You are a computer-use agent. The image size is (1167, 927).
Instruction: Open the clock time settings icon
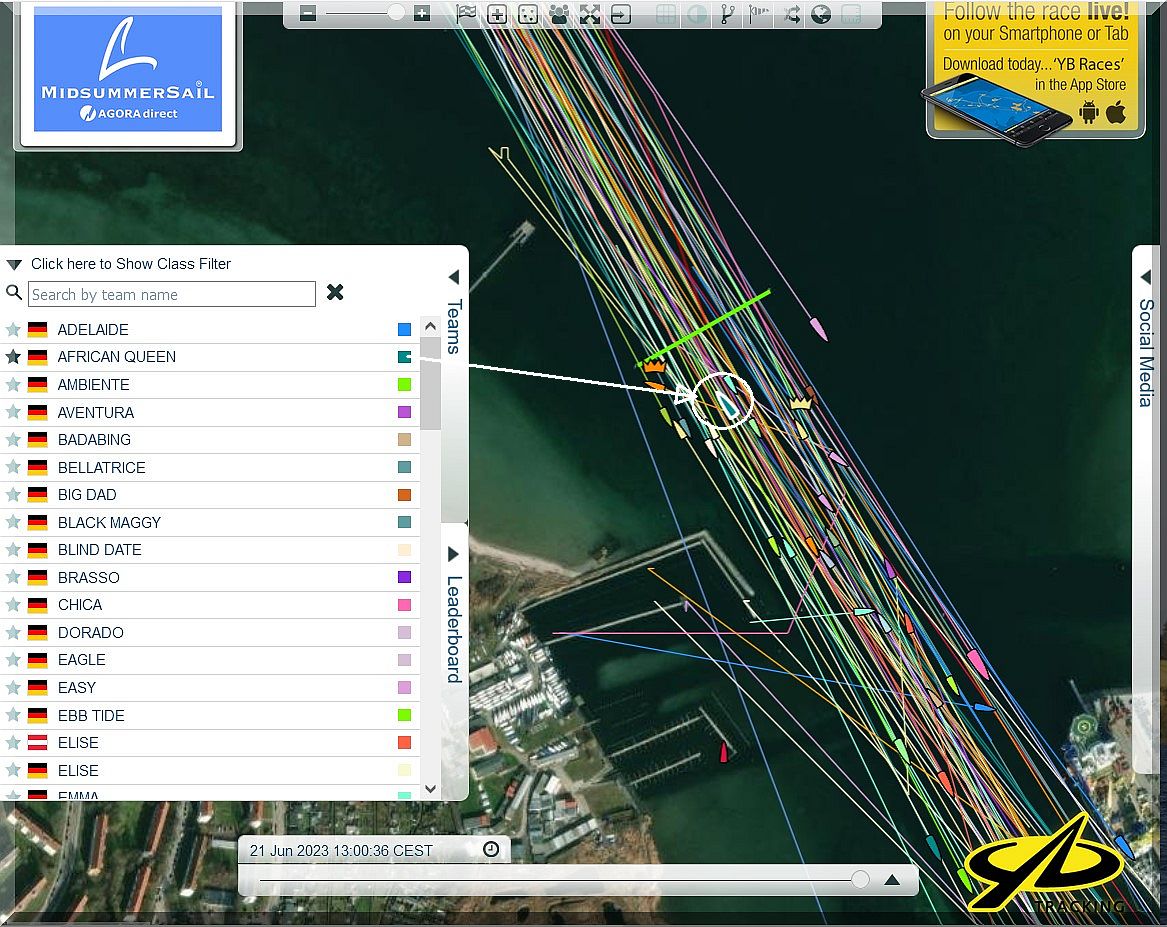tap(491, 849)
